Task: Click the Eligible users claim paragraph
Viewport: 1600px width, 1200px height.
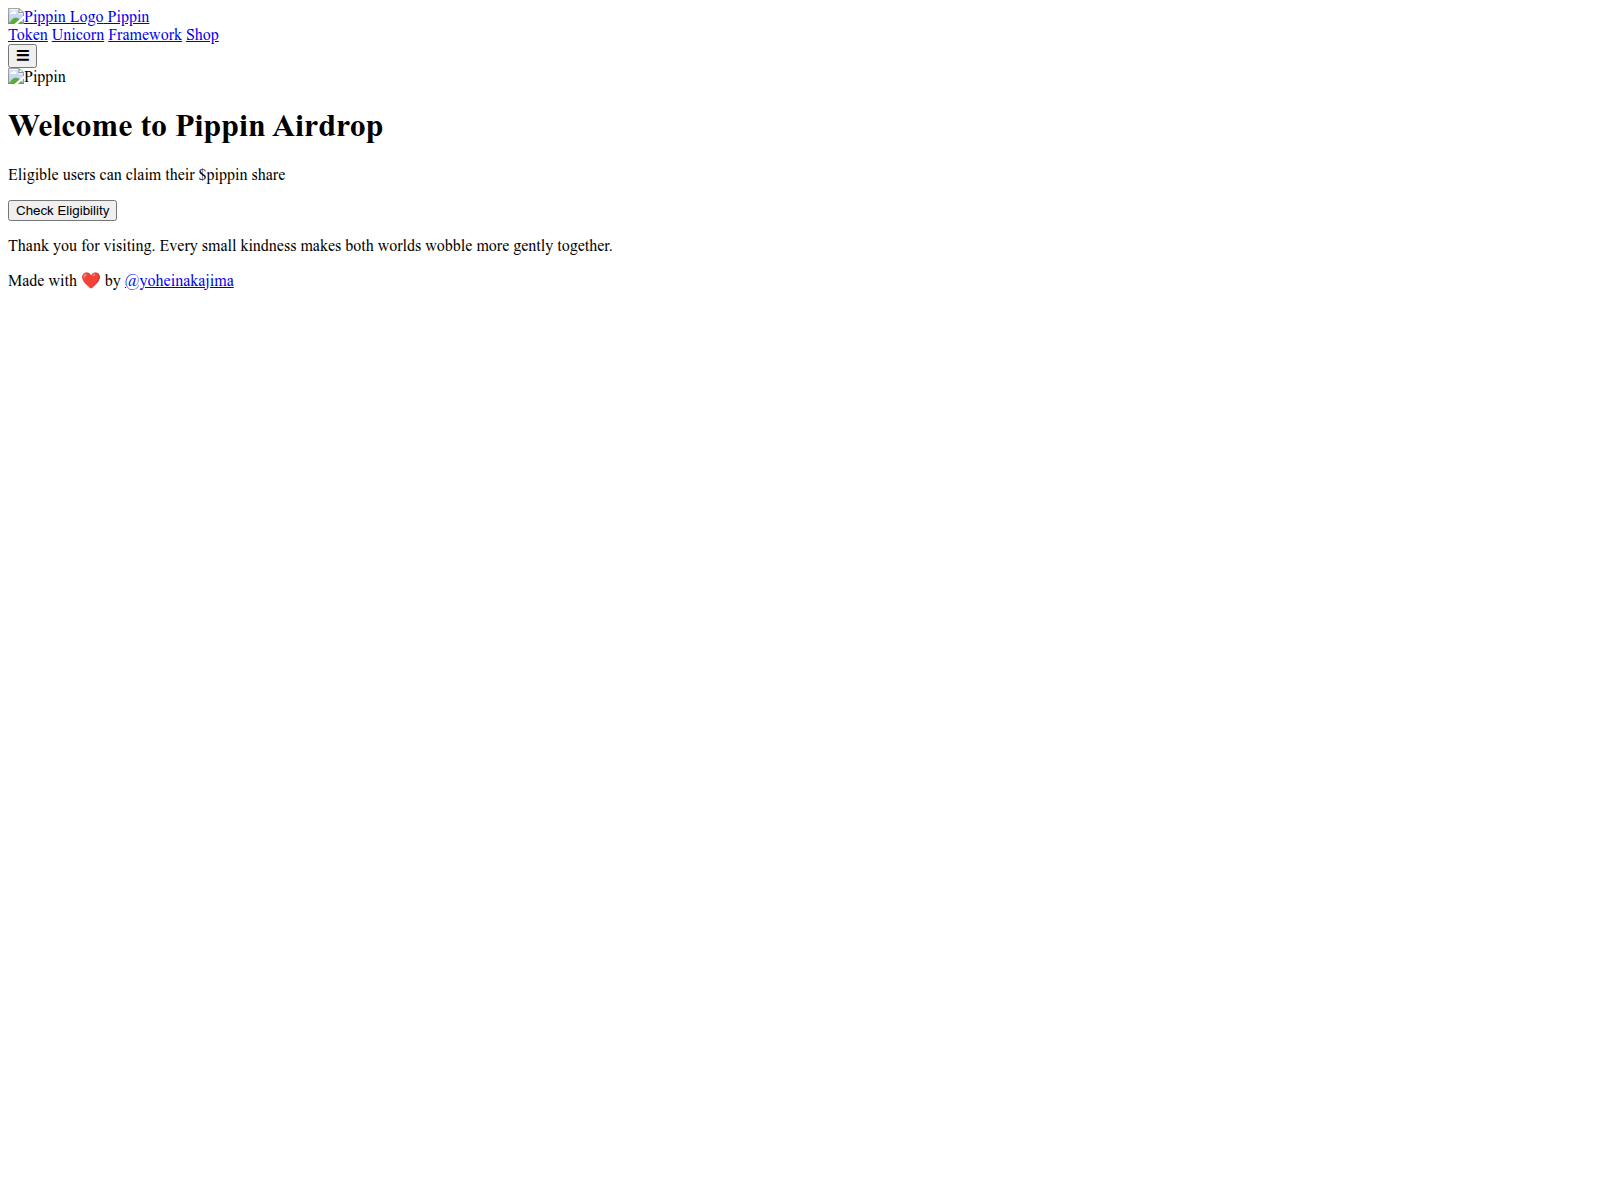Action: click(x=146, y=175)
